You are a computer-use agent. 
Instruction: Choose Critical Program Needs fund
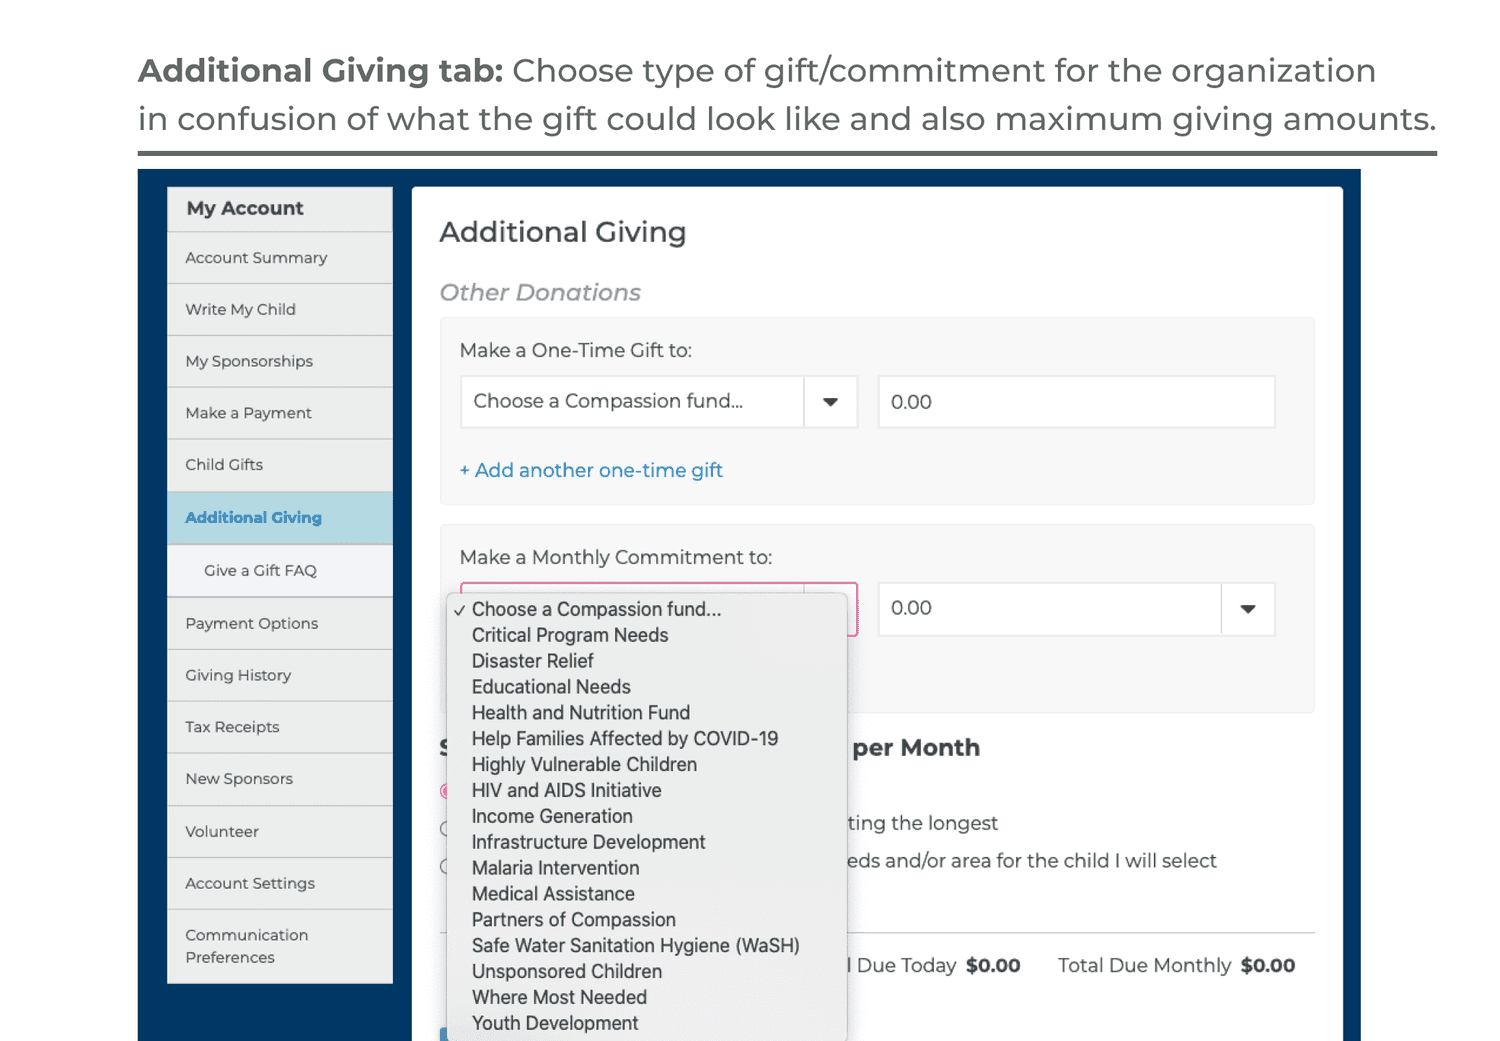[x=647, y=635]
